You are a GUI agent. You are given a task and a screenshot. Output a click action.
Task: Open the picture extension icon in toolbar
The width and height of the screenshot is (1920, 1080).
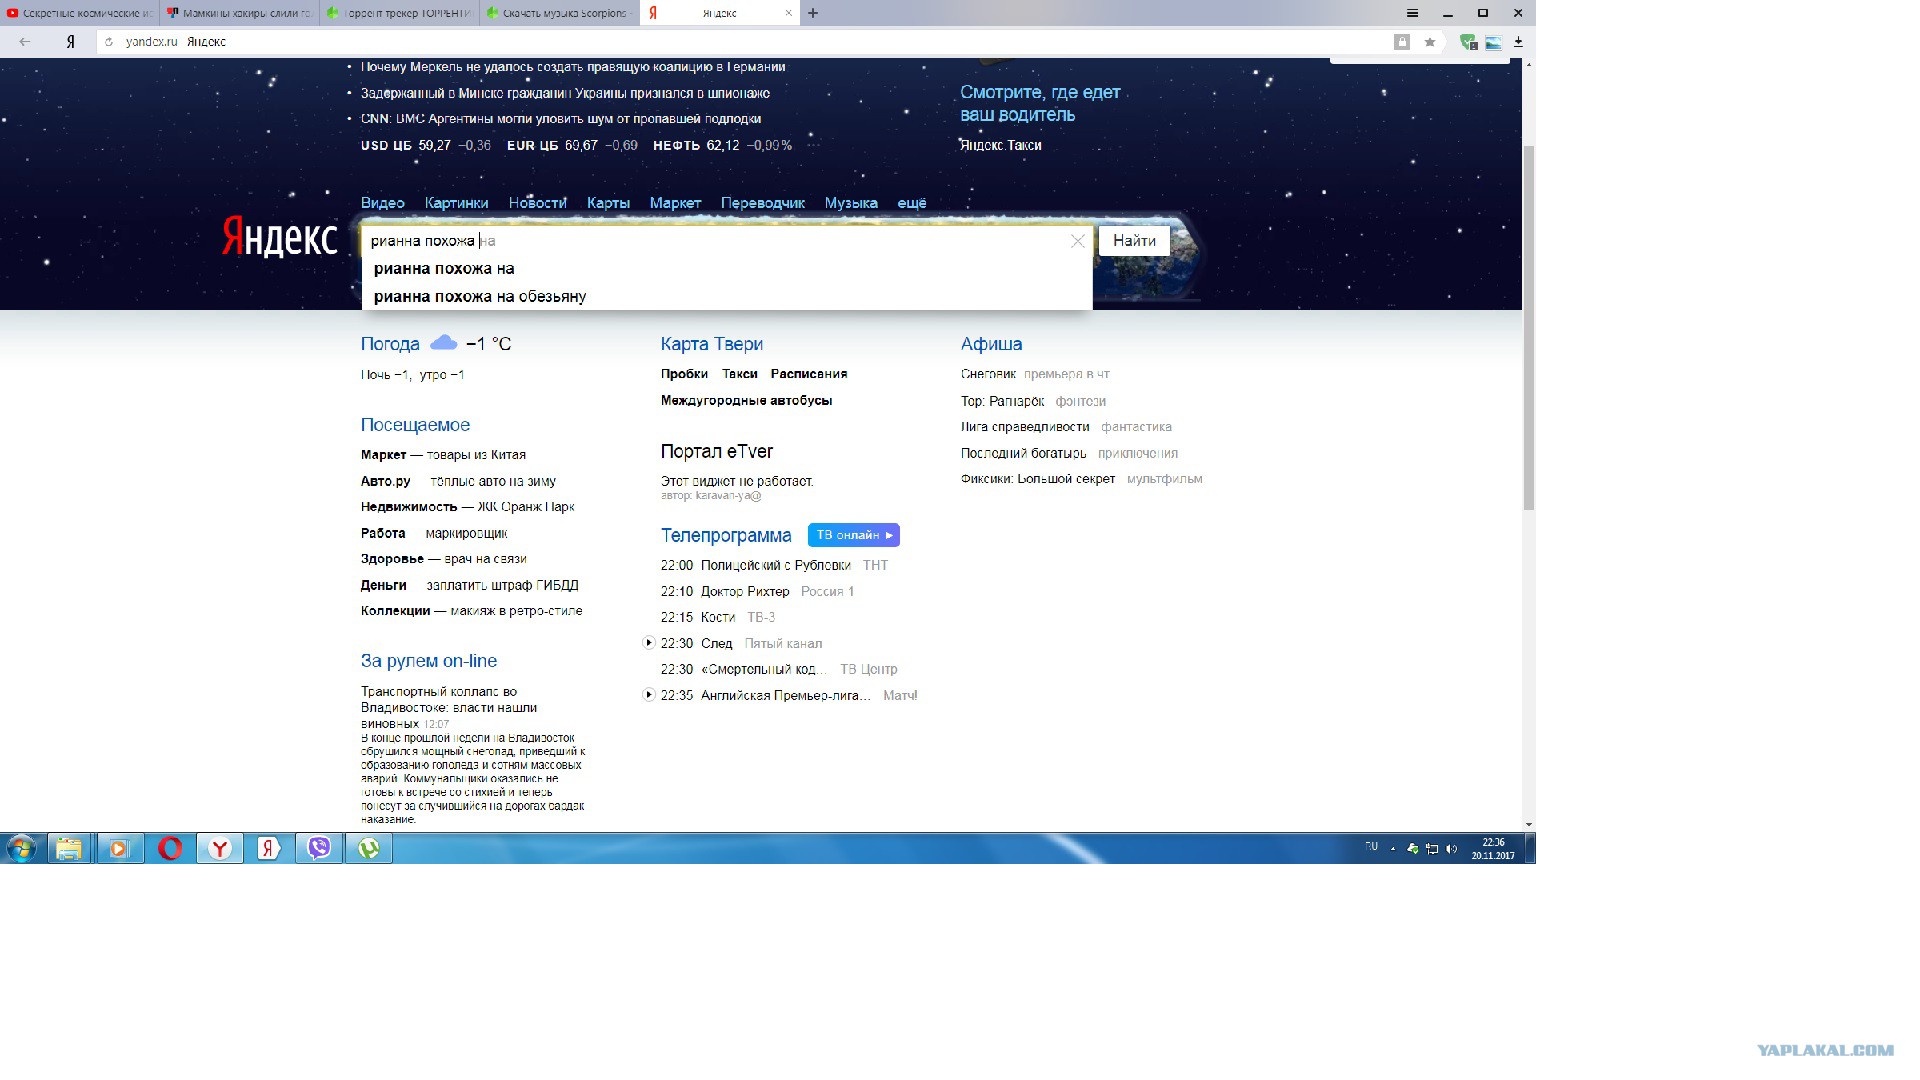click(x=1493, y=42)
